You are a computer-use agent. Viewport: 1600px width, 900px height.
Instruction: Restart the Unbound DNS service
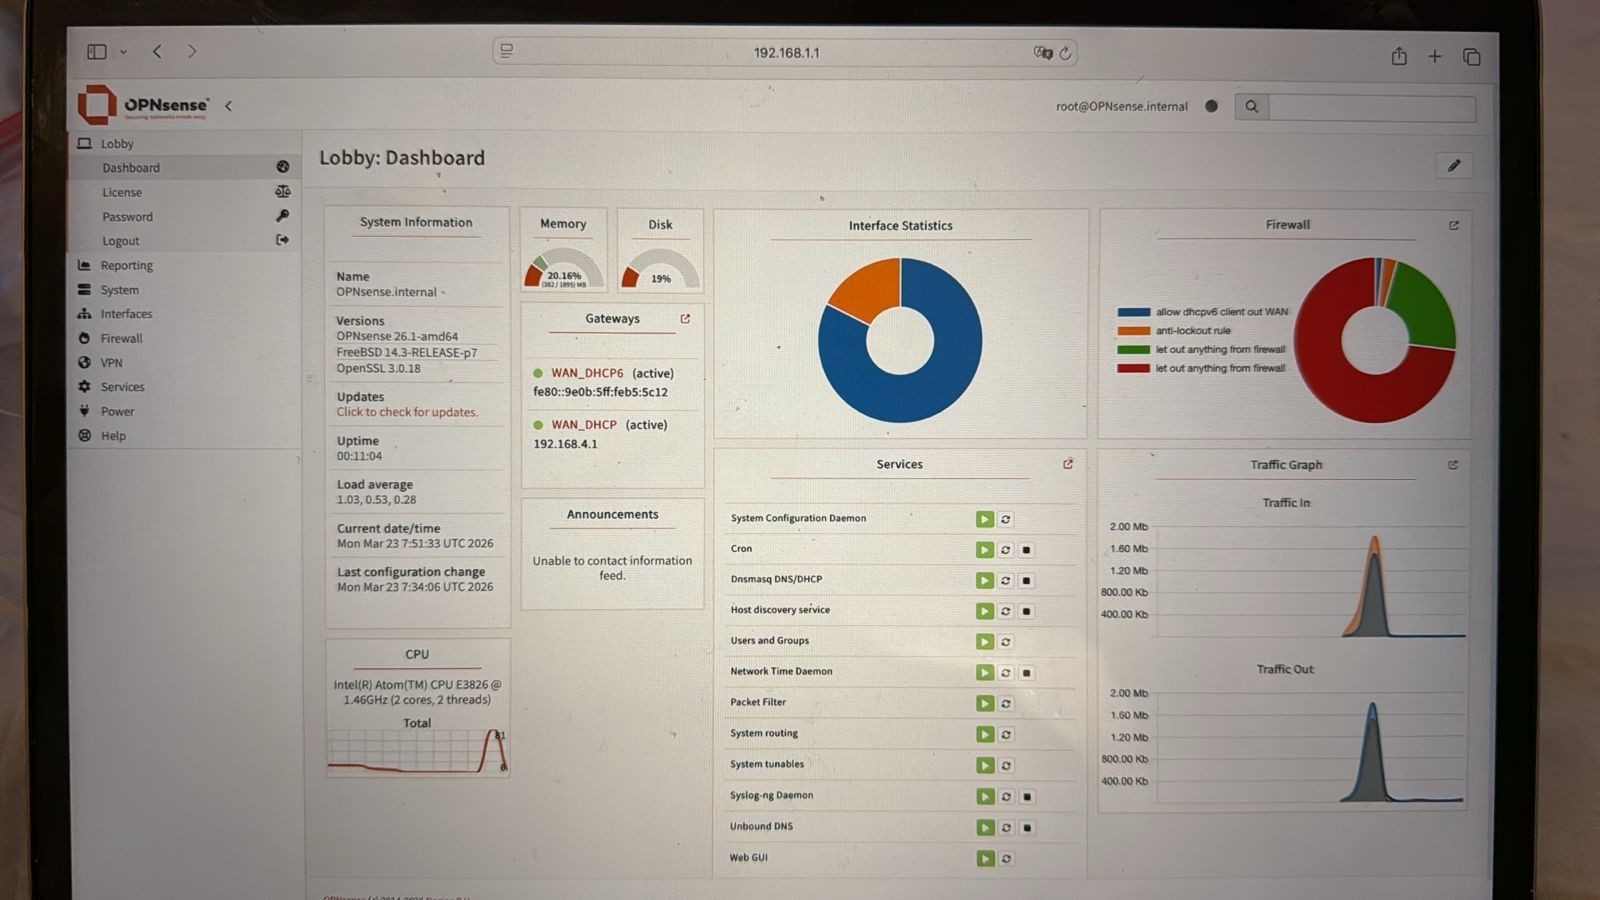click(1006, 828)
